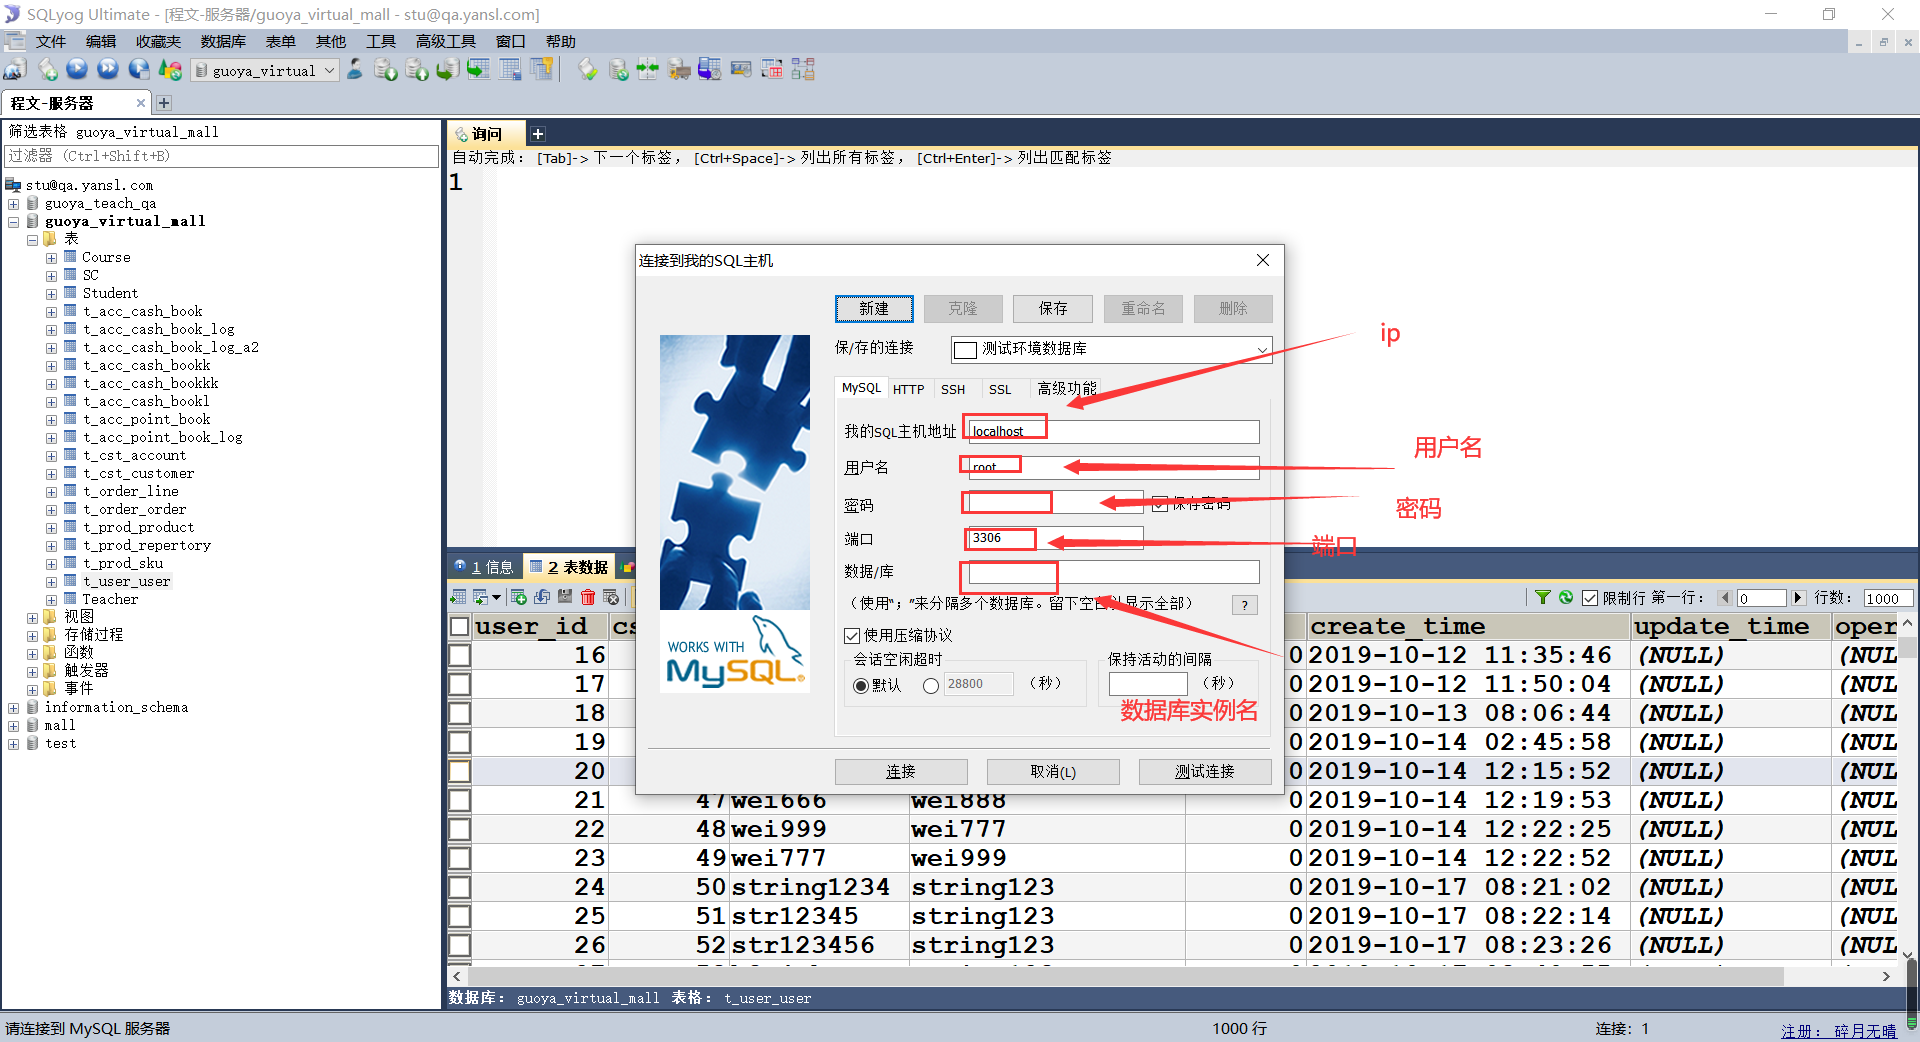Select the default session timeout radio
The image size is (1920, 1042).
[860, 686]
